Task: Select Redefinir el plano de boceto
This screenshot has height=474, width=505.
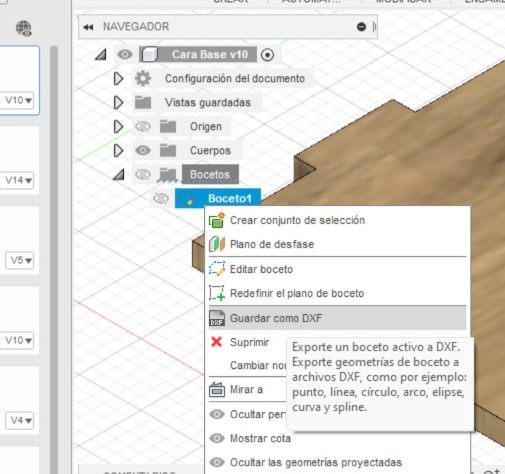Action: [337, 293]
